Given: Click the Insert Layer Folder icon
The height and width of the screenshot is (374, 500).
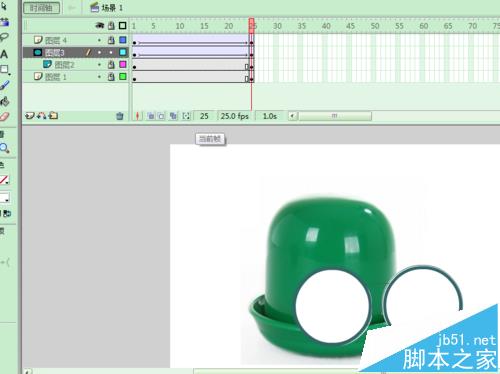Looking at the screenshot, I should pyautogui.click(x=53, y=116).
